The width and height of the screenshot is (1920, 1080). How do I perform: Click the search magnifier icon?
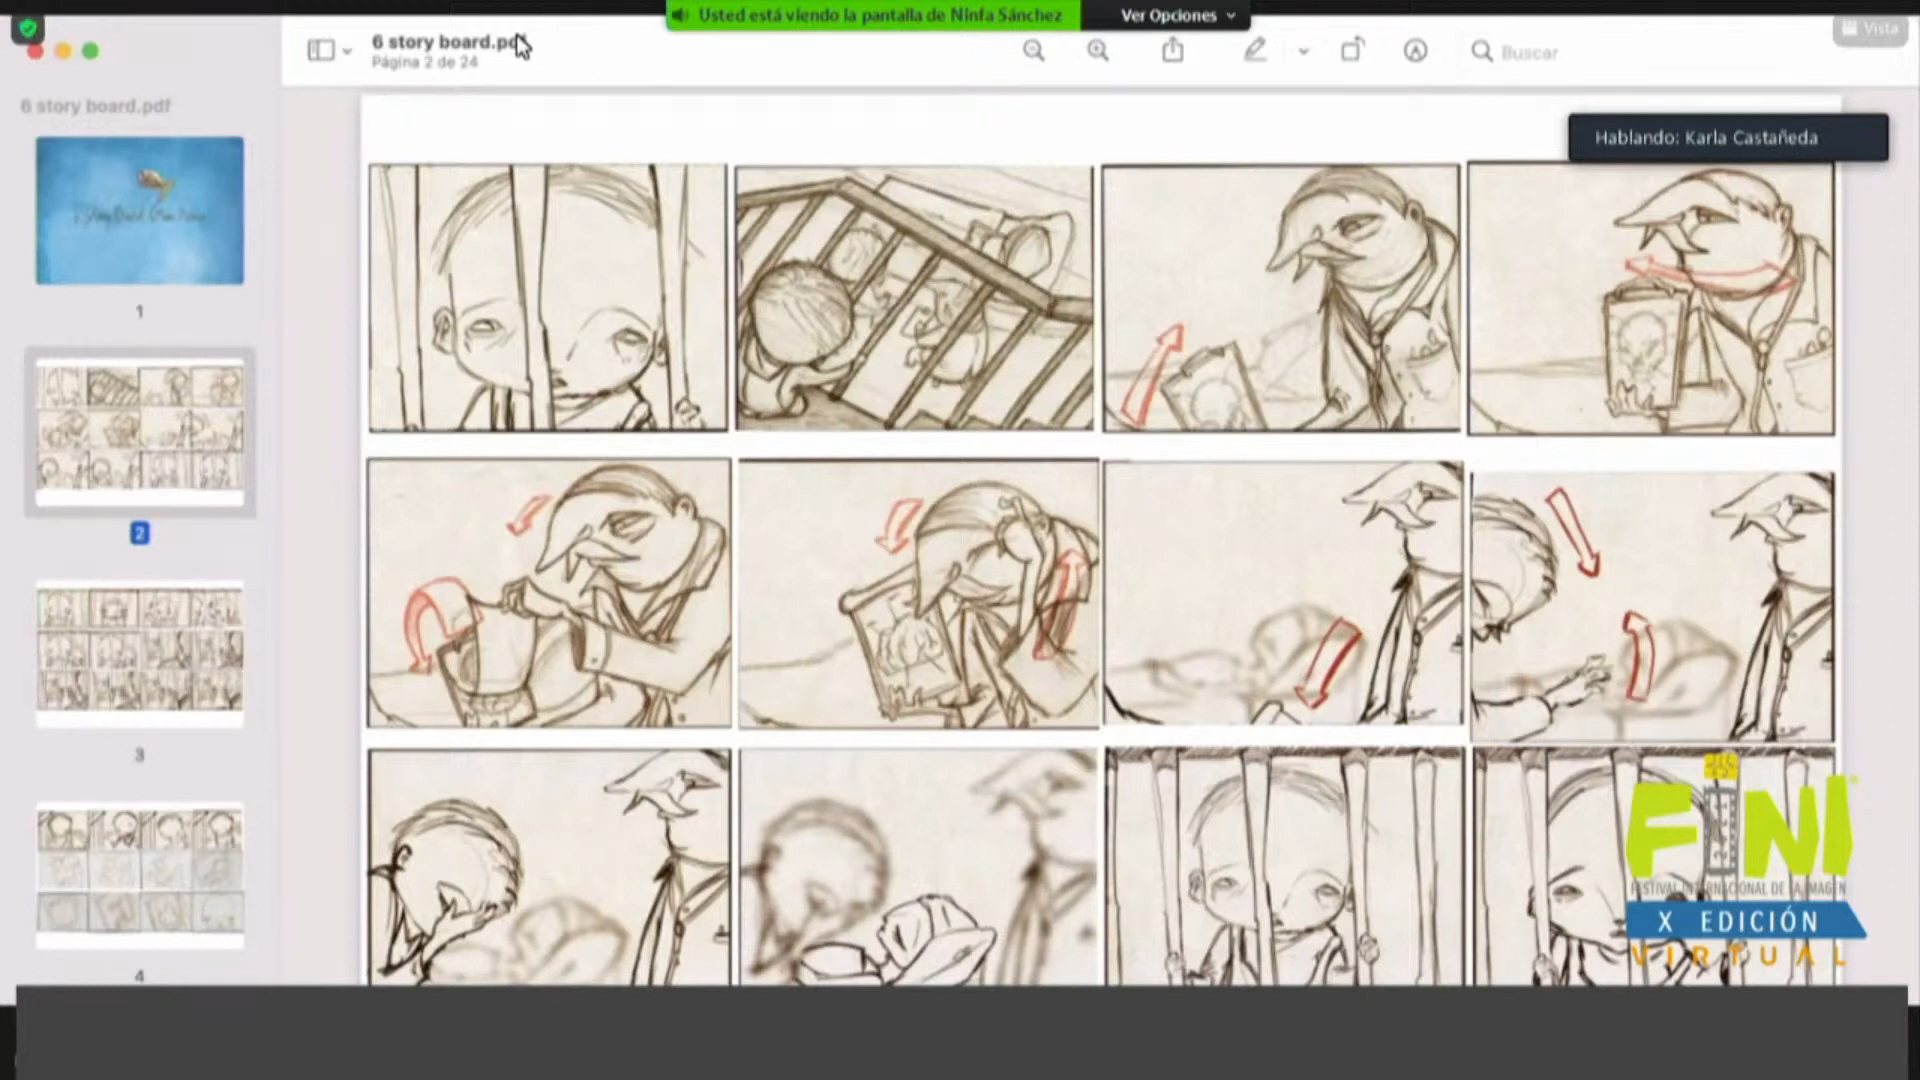pyautogui.click(x=1481, y=51)
